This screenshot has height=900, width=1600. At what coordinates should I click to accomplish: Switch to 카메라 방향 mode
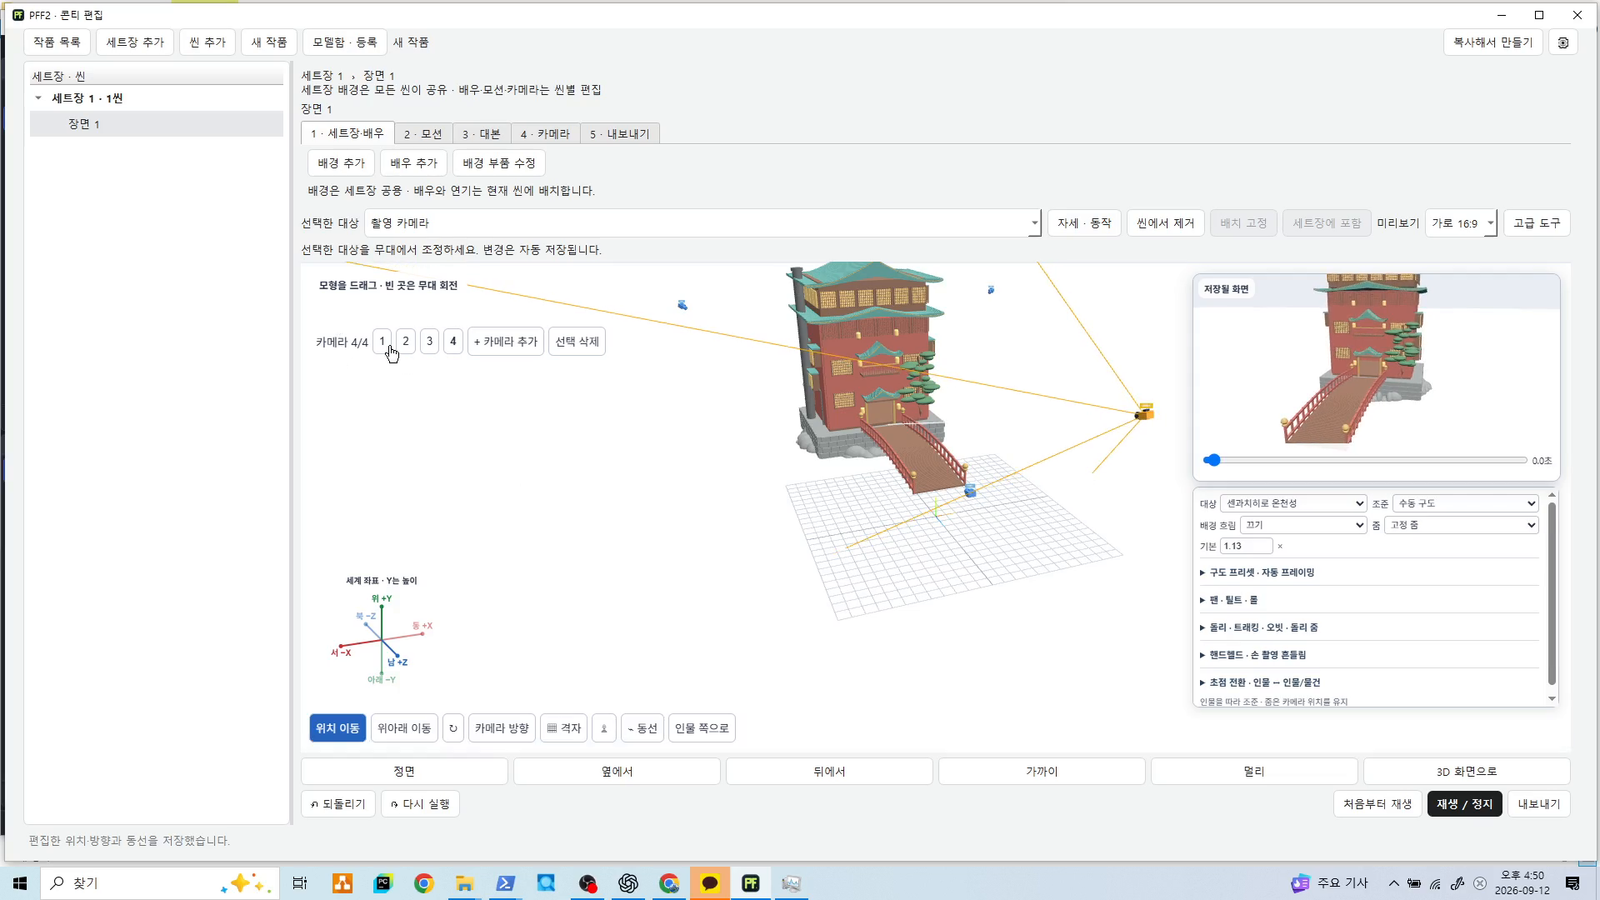[x=502, y=728]
